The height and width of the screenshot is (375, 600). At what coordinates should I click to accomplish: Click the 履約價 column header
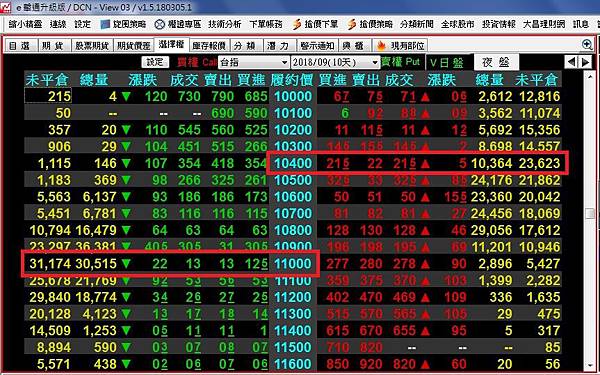292,80
